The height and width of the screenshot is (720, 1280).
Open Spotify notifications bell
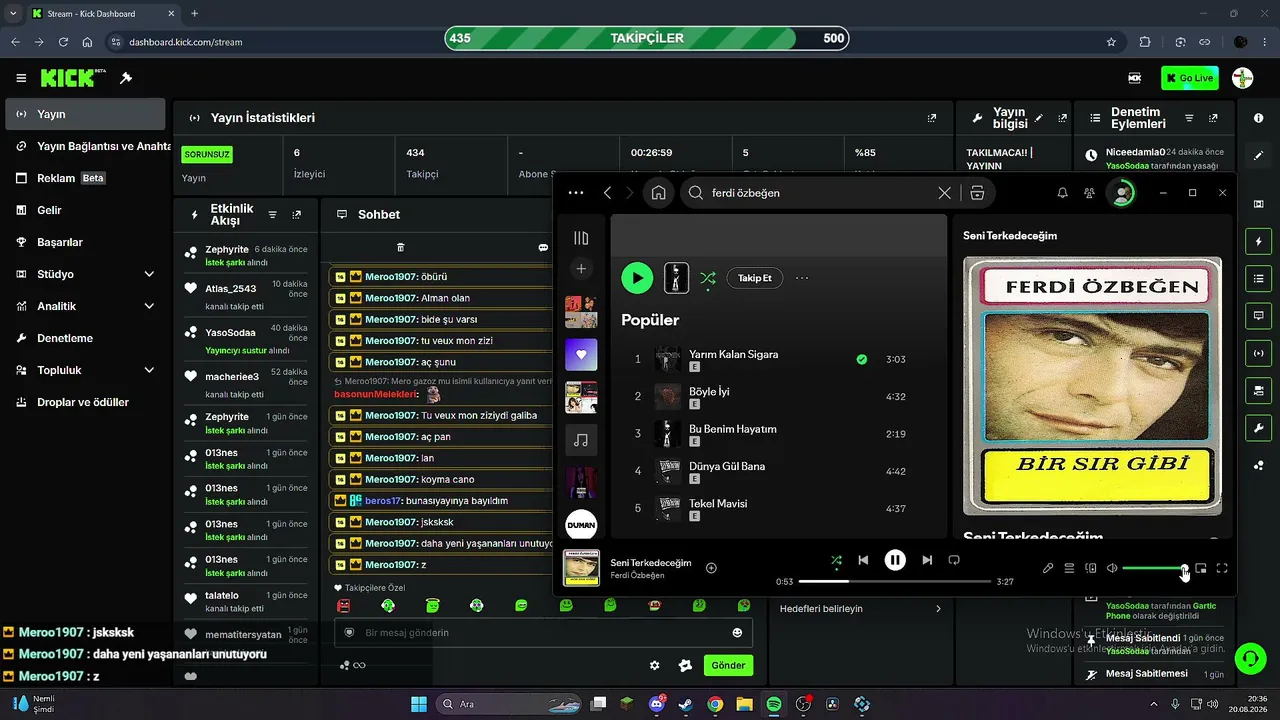(1063, 193)
